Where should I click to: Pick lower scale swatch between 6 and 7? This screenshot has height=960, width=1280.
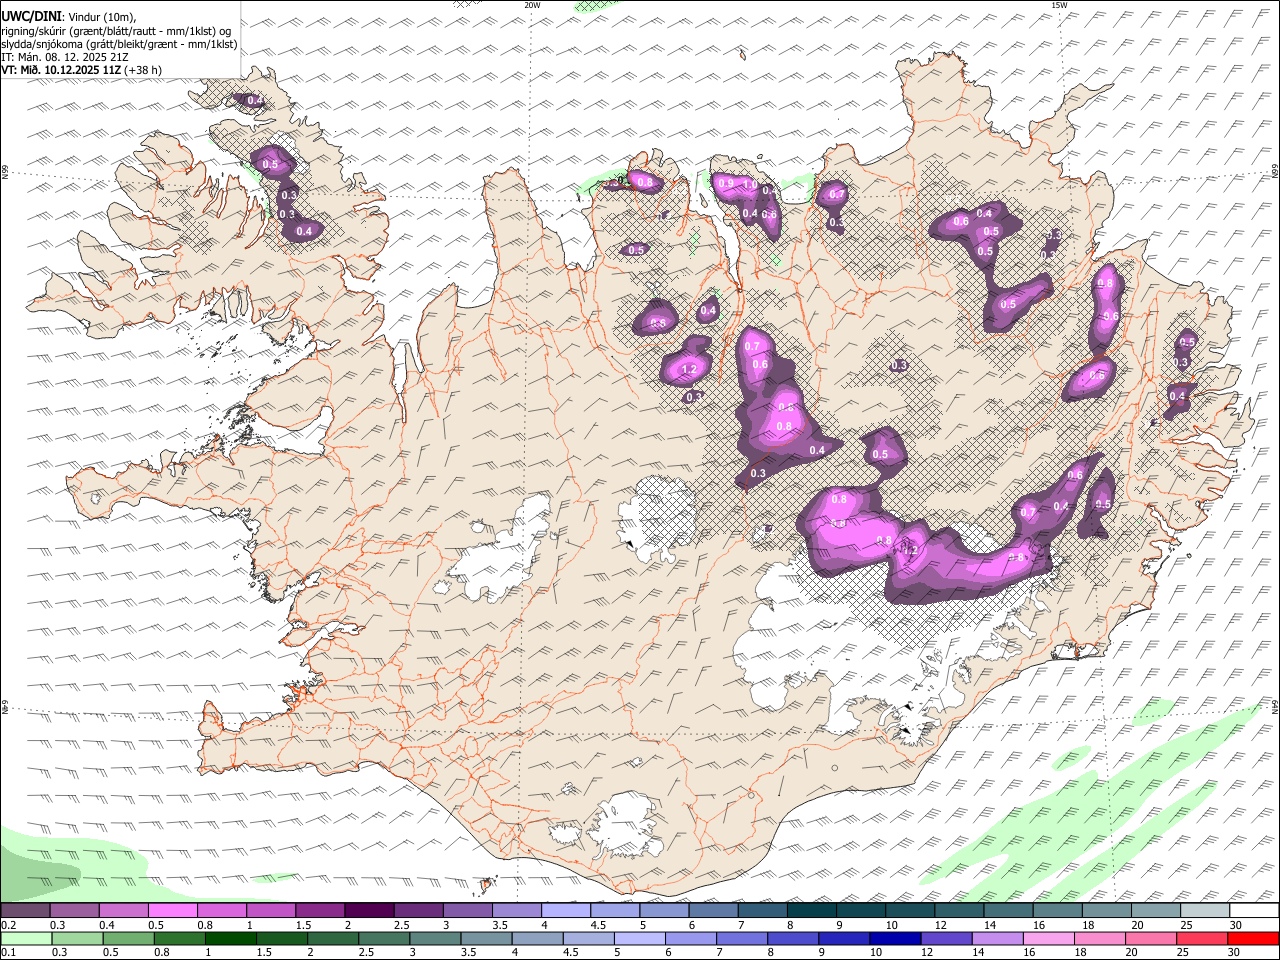[x=690, y=939]
